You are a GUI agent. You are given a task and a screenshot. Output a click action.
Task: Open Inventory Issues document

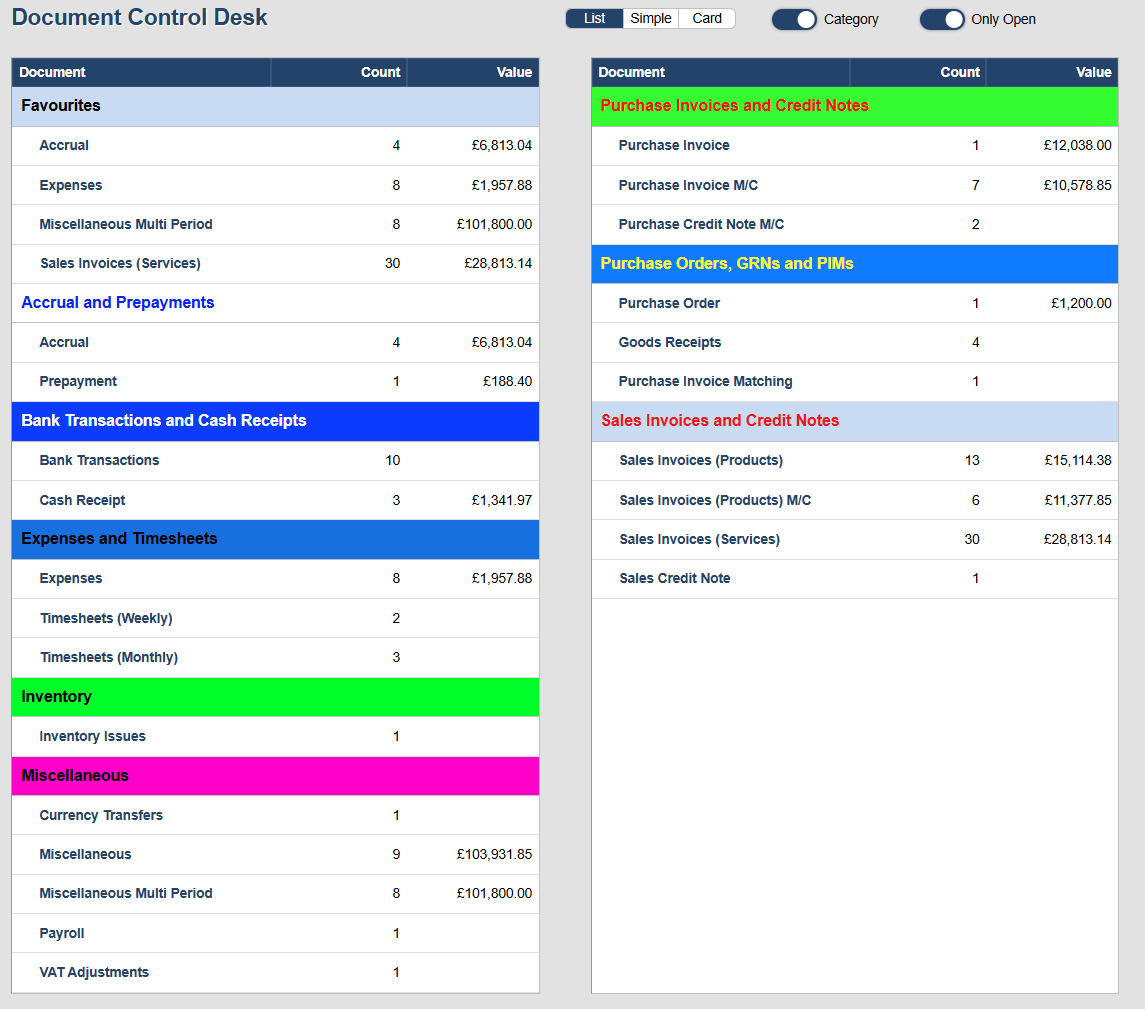coord(92,737)
